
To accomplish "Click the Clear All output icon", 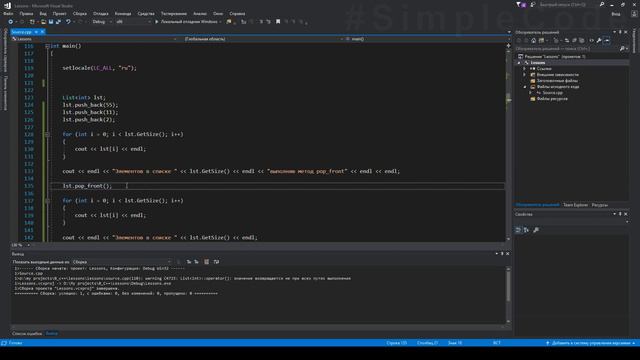I will click(x=207, y=262).
